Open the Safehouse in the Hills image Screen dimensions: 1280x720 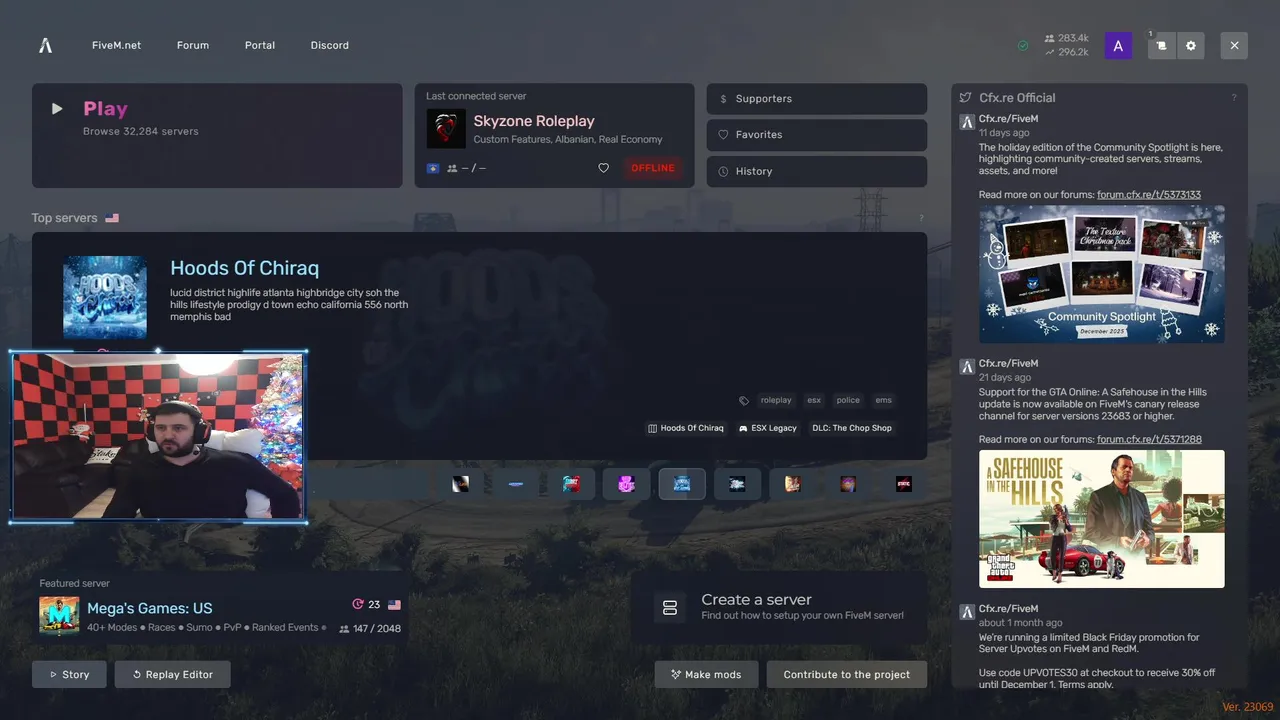[x=1102, y=519]
